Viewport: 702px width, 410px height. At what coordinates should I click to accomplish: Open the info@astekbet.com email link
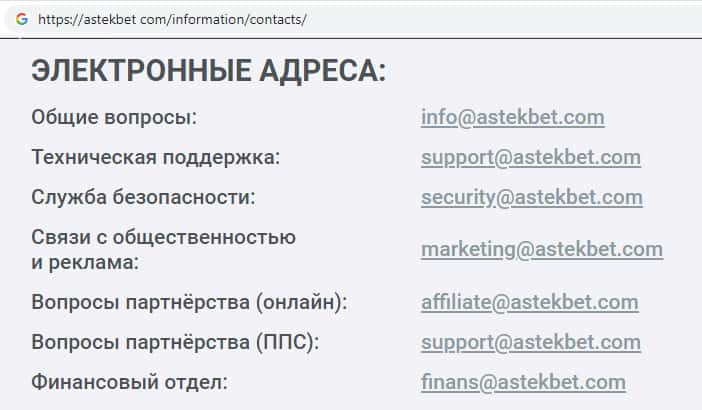coord(512,117)
